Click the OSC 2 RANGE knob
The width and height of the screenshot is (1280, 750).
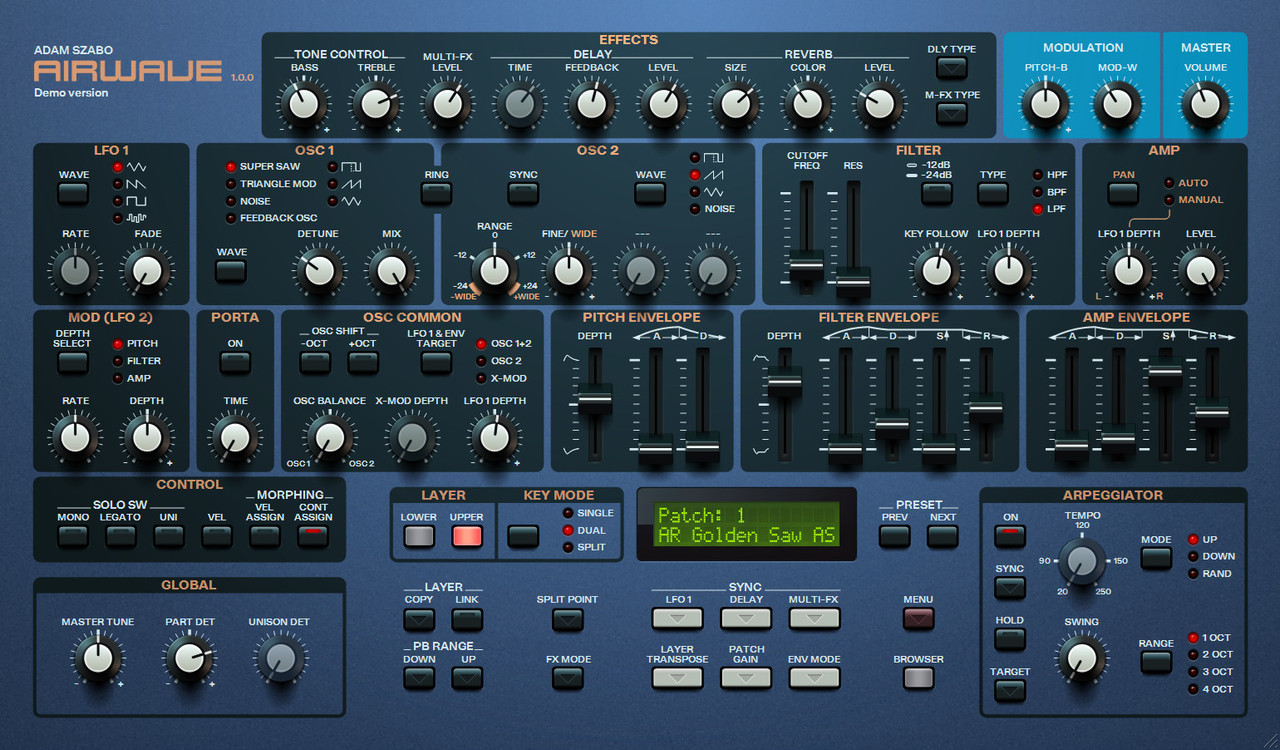[x=494, y=270]
